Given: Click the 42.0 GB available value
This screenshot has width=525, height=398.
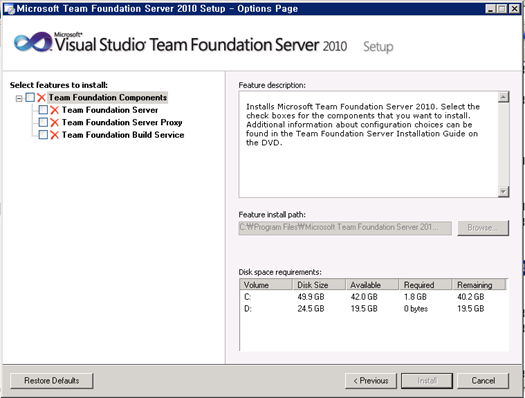Looking at the screenshot, I should tap(364, 297).
